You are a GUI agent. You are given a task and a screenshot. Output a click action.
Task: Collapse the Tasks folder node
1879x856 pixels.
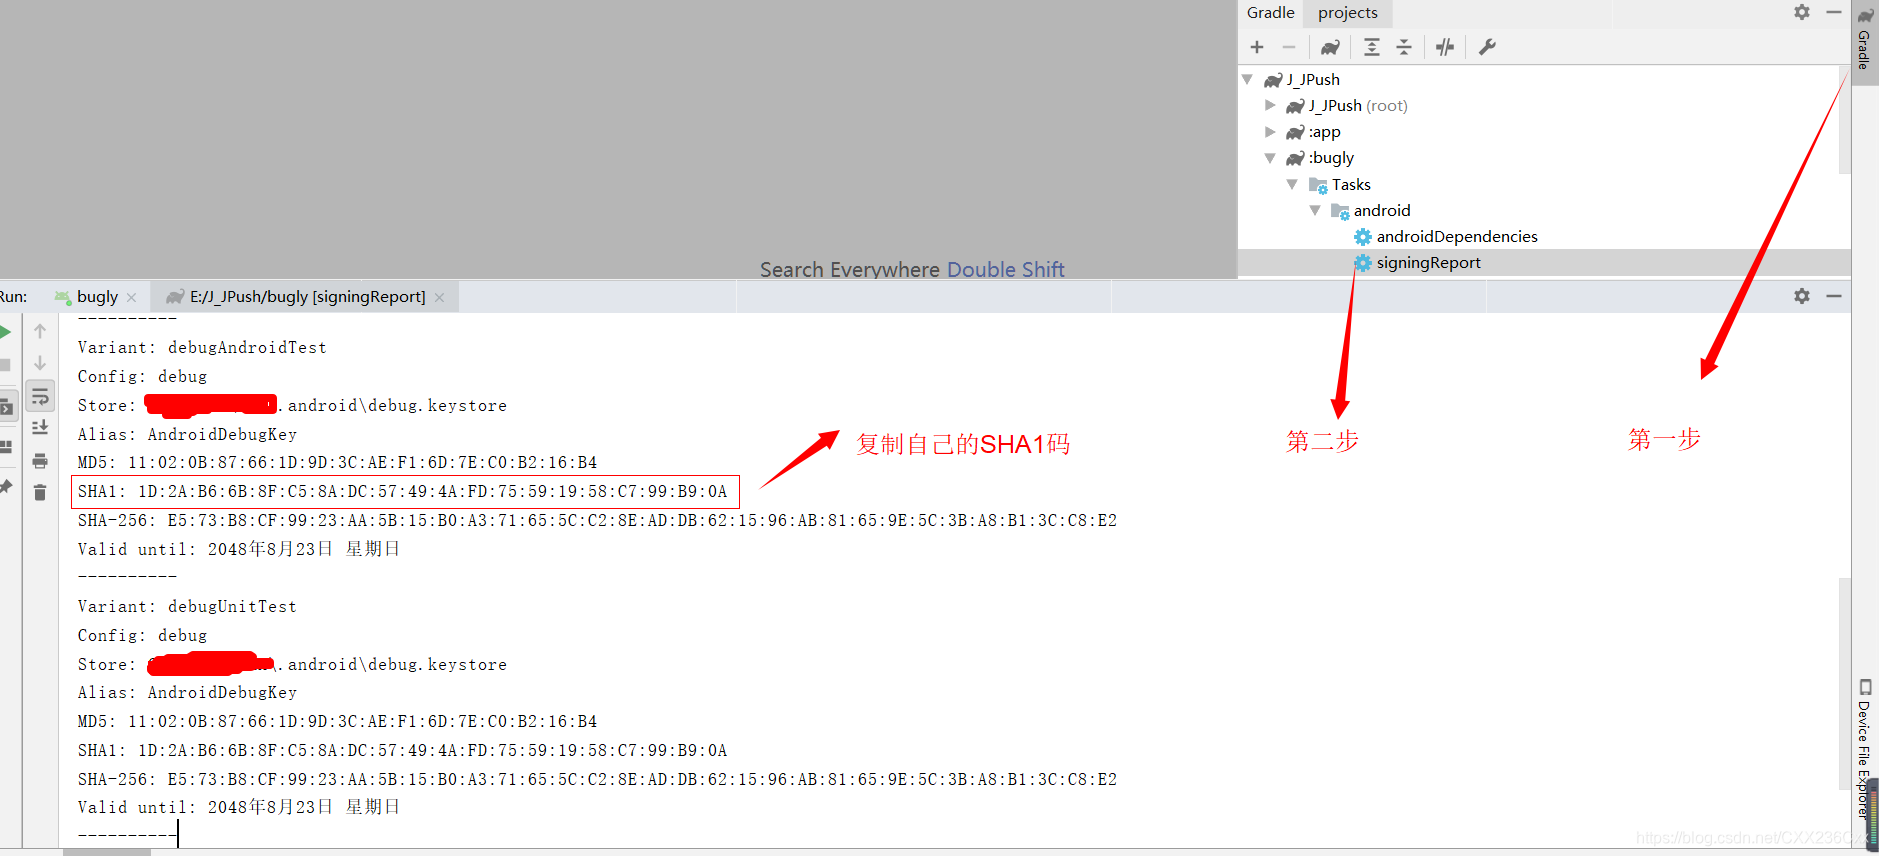tap(1292, 184)
